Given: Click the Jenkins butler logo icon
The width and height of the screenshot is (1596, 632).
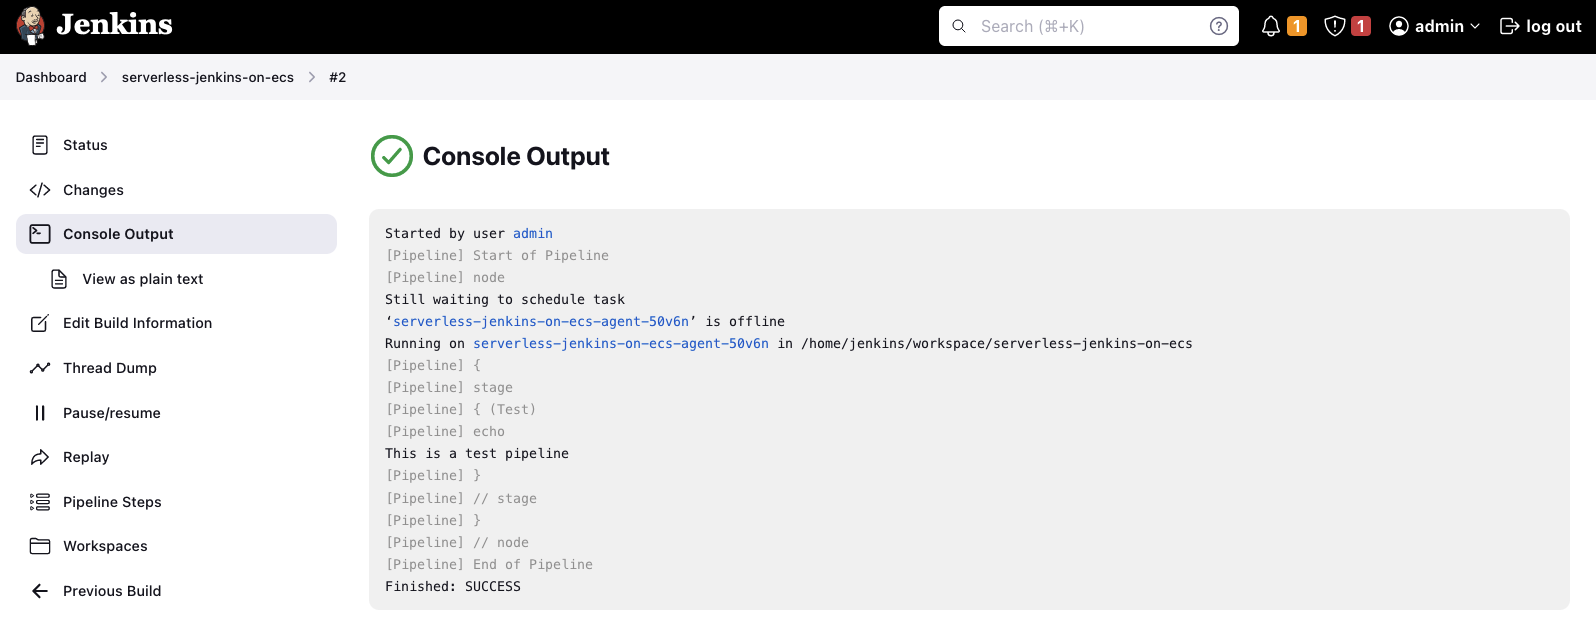Looking at the screenshot, I should click(31, 26).
